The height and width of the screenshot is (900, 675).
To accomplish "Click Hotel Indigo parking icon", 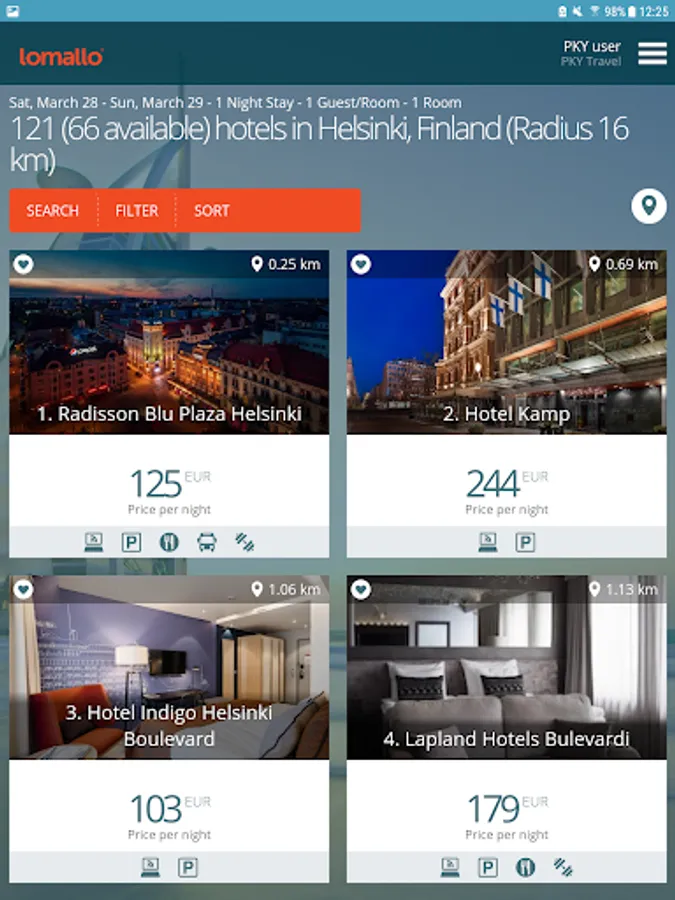I will (x=188, y=867).
